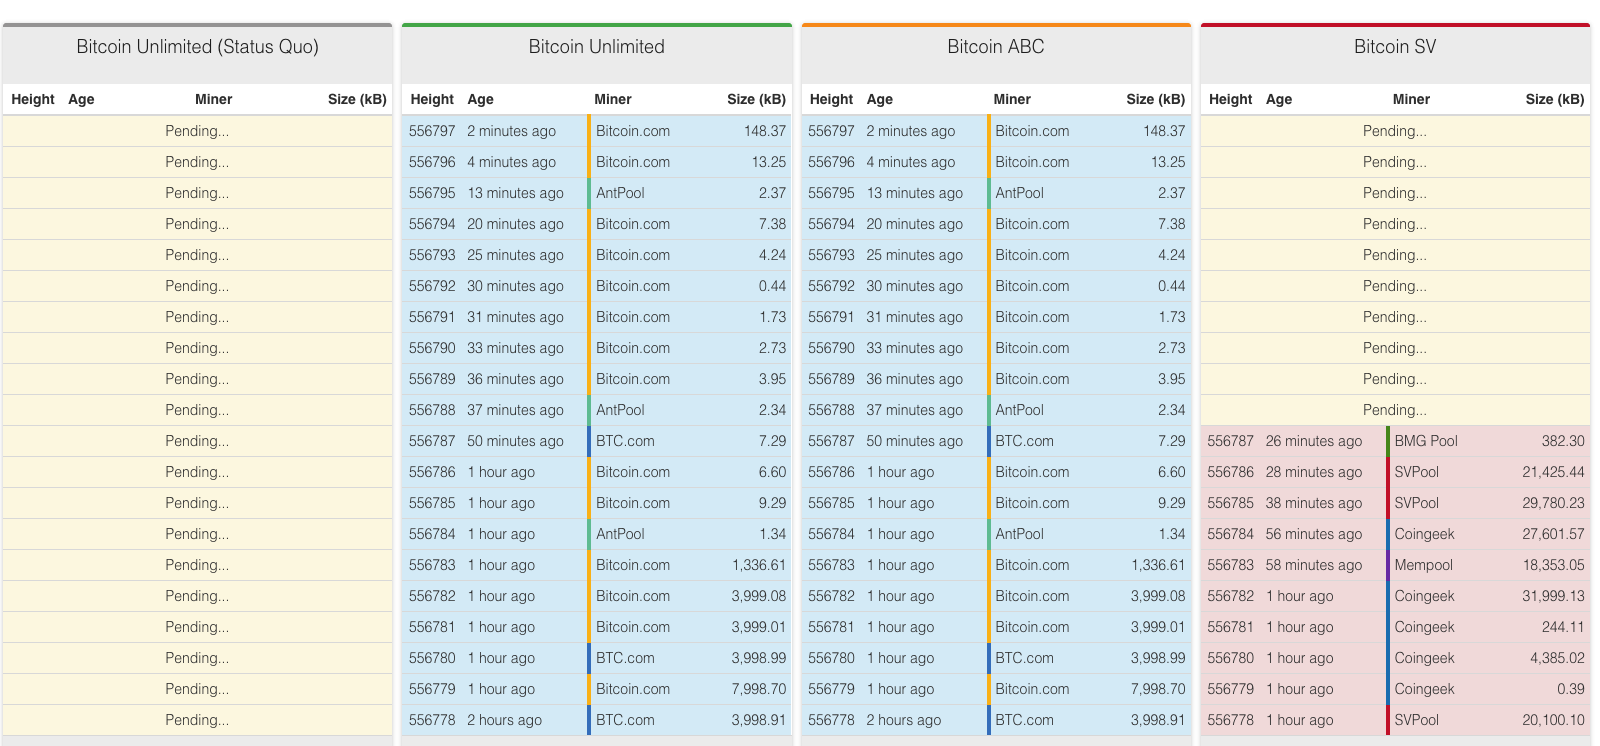Click Size (kB) header in Status Quo table

357,99
